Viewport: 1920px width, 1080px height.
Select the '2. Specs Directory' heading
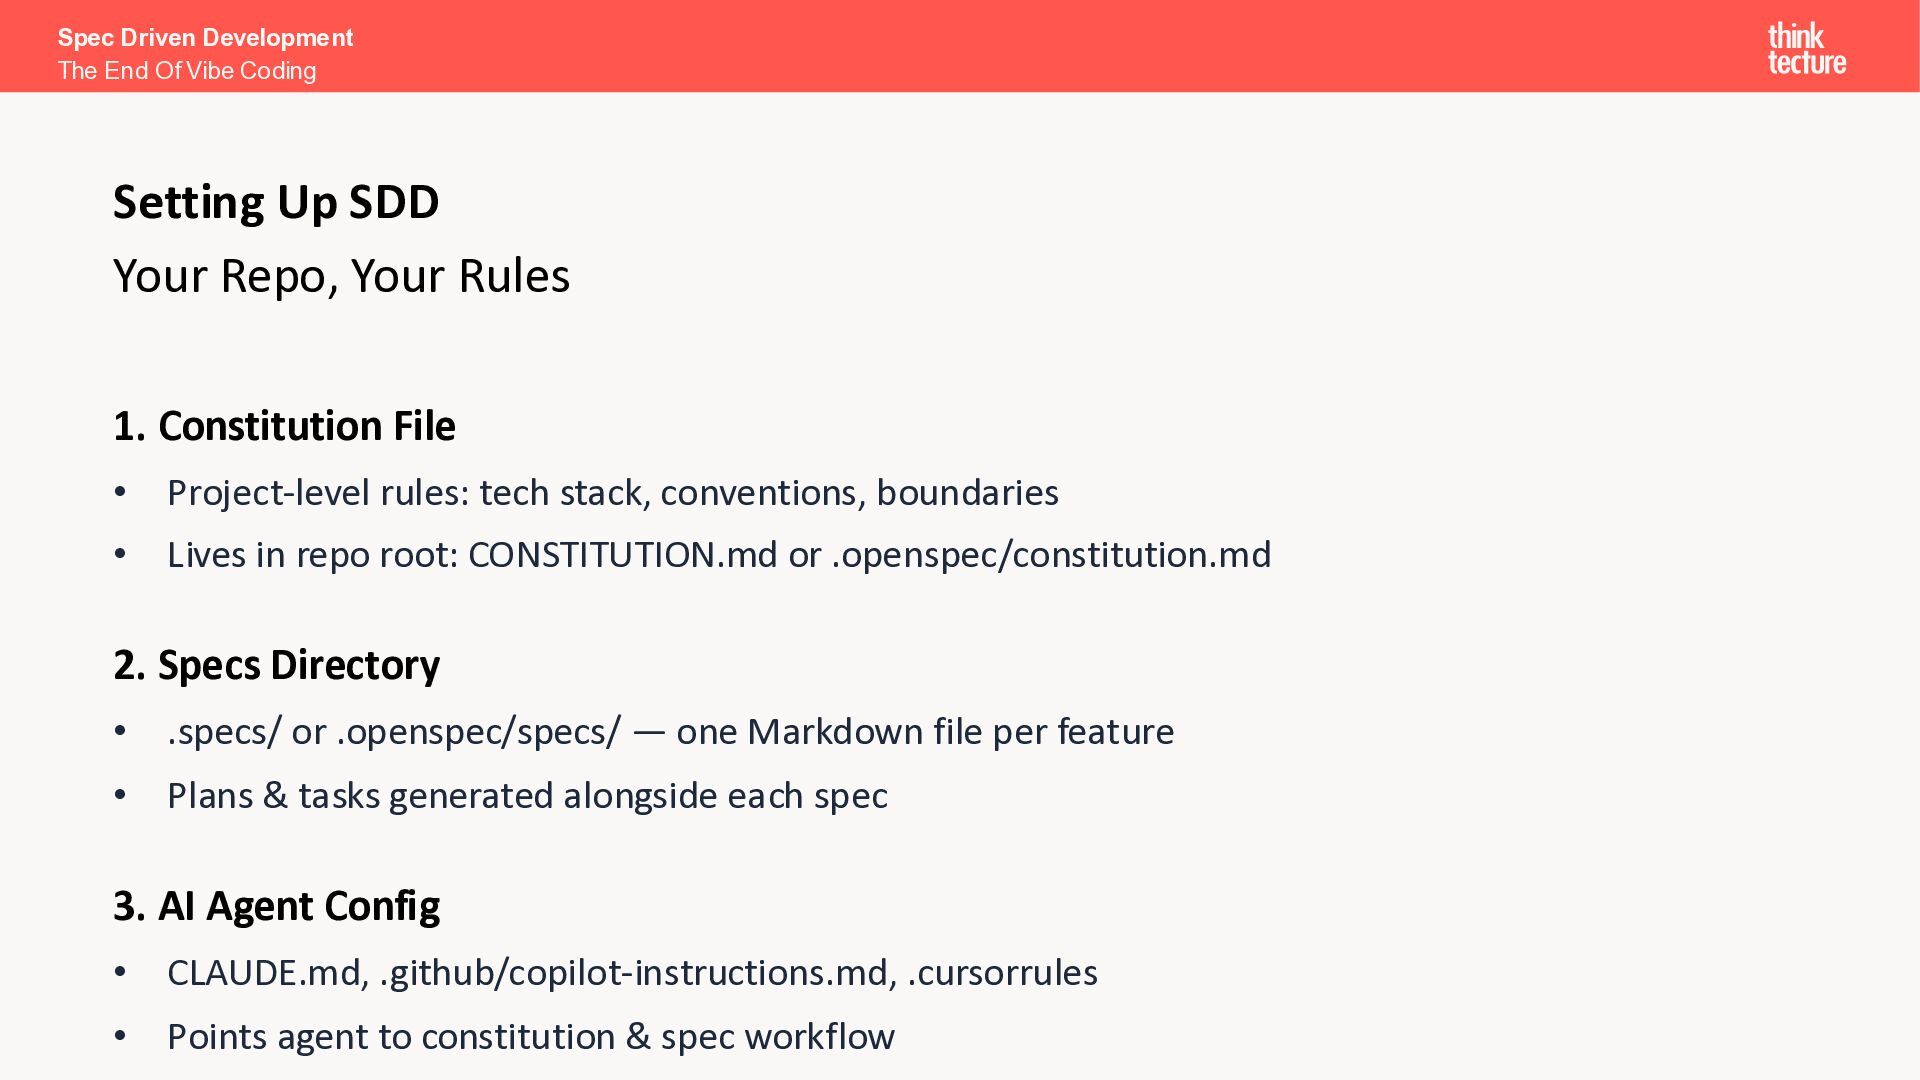276,665
